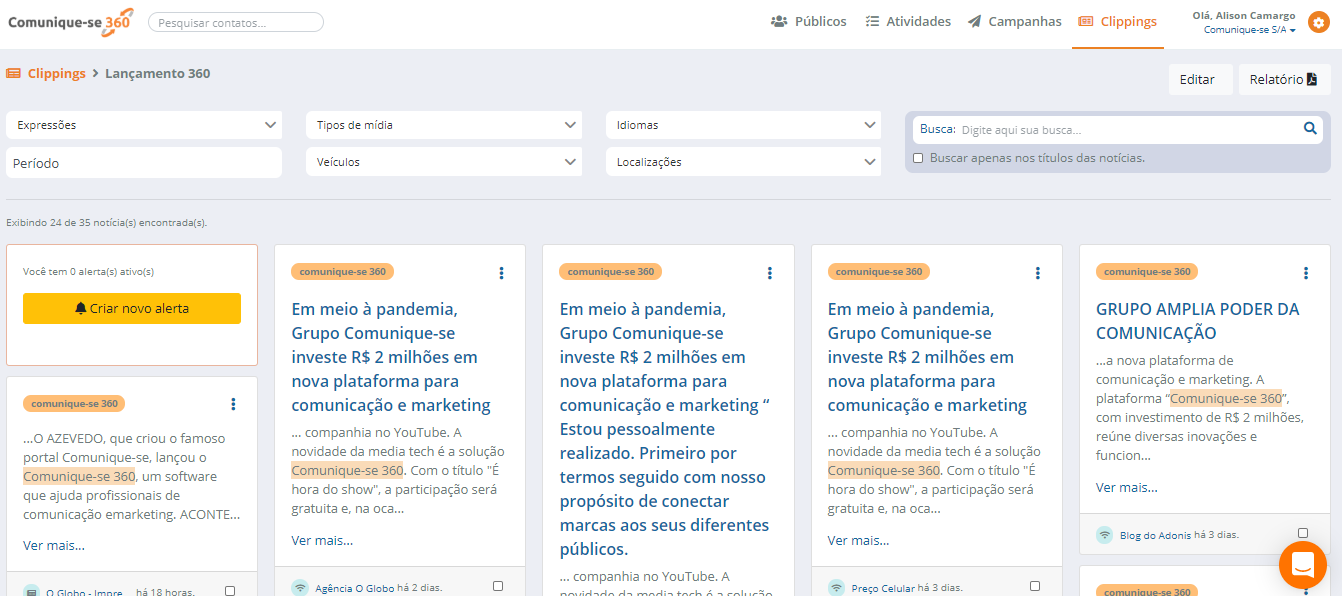1342x596 pixels.
Task: Click 'Ver mais...' on Agência O Globo card
Action: tap(322, 540)
